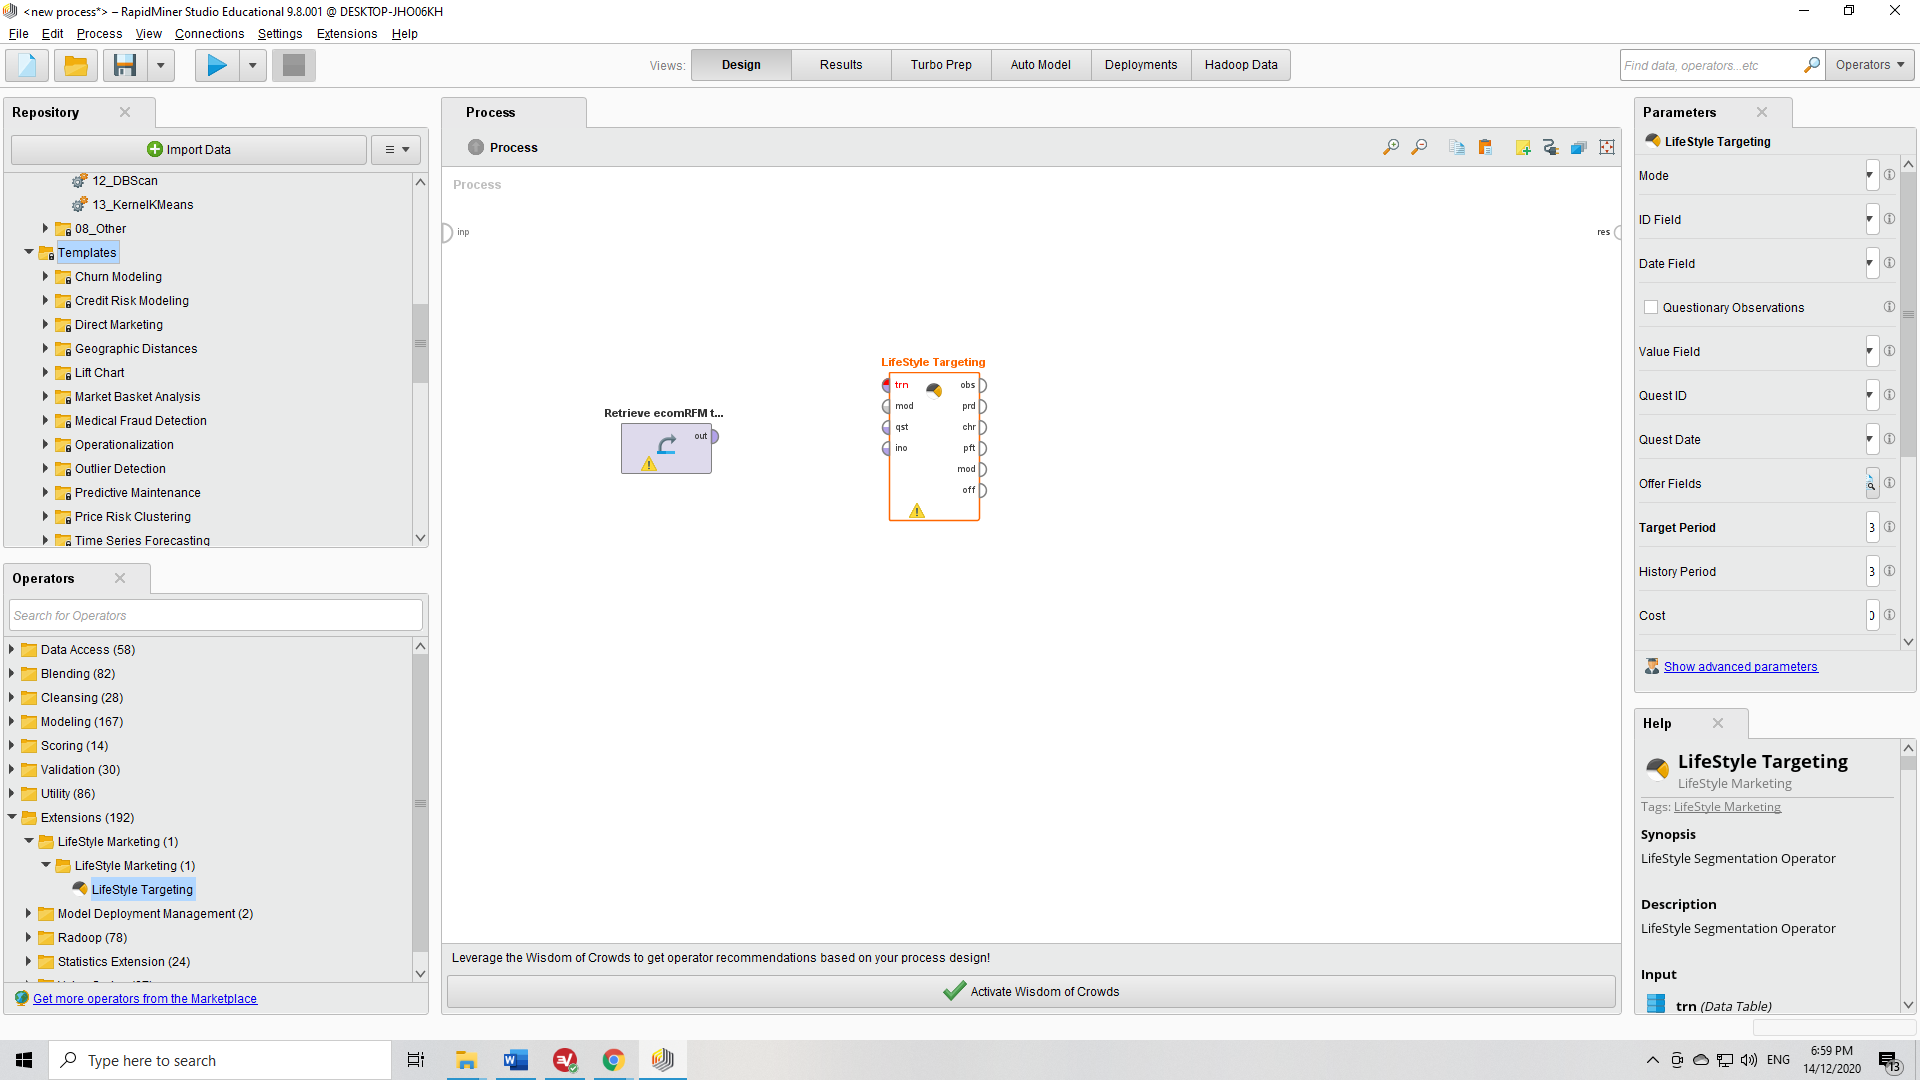Viewport: 1920px width, 1080px height.
Task: Expand the Modeling (167) operator group
Action: [11, 721]
